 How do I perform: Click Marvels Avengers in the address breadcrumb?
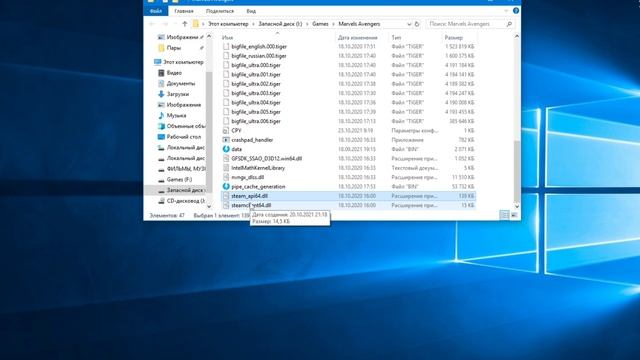click(359, 24)
